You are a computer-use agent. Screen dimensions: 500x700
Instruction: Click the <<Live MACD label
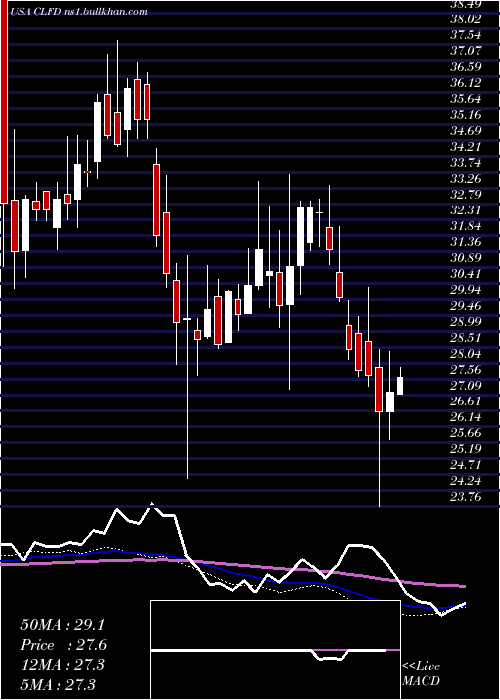(x=421, y=674)
